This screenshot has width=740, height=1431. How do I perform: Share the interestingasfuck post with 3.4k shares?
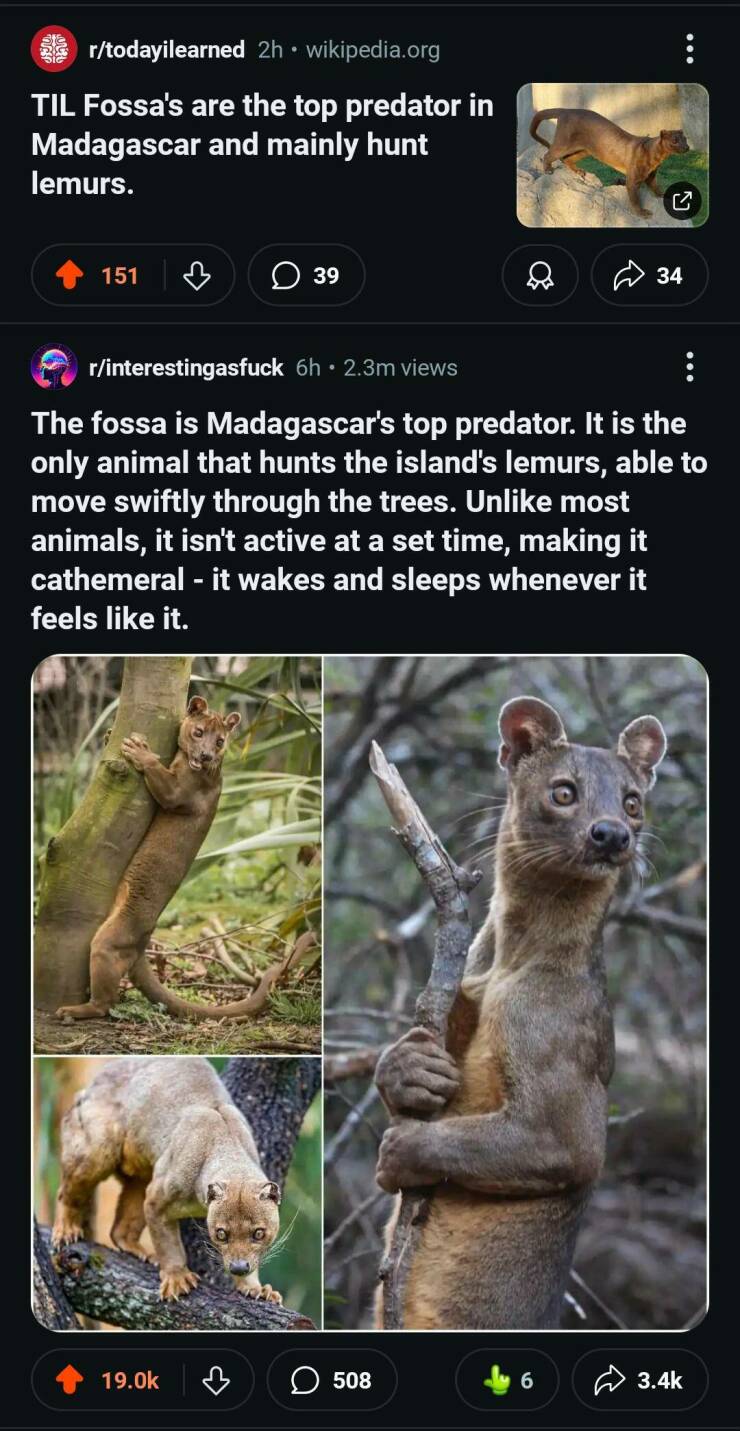point(640,1380)
